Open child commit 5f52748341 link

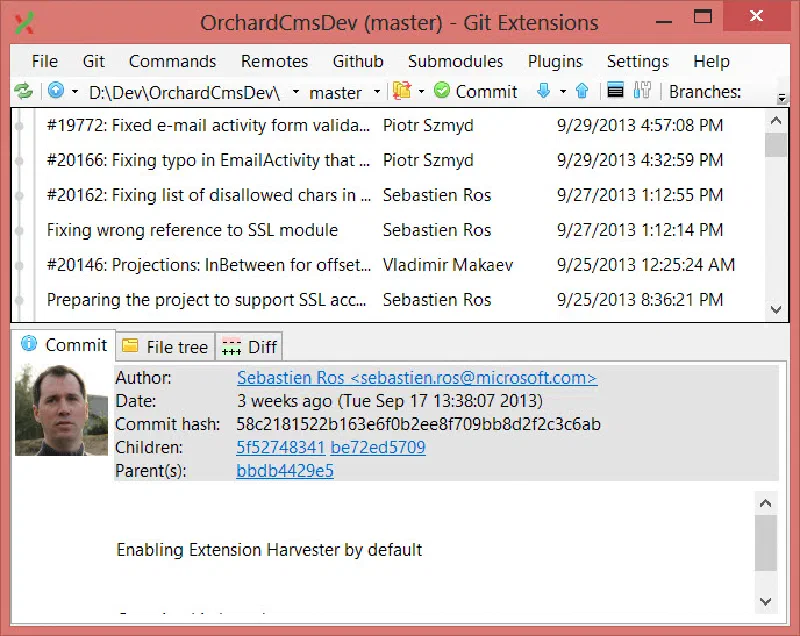[281, 447]
